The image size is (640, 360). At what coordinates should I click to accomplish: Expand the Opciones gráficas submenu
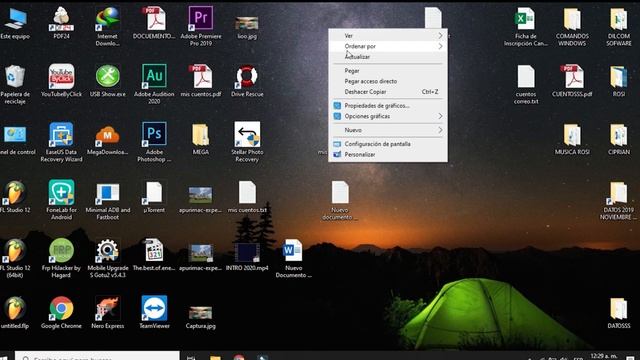[388, 116]
